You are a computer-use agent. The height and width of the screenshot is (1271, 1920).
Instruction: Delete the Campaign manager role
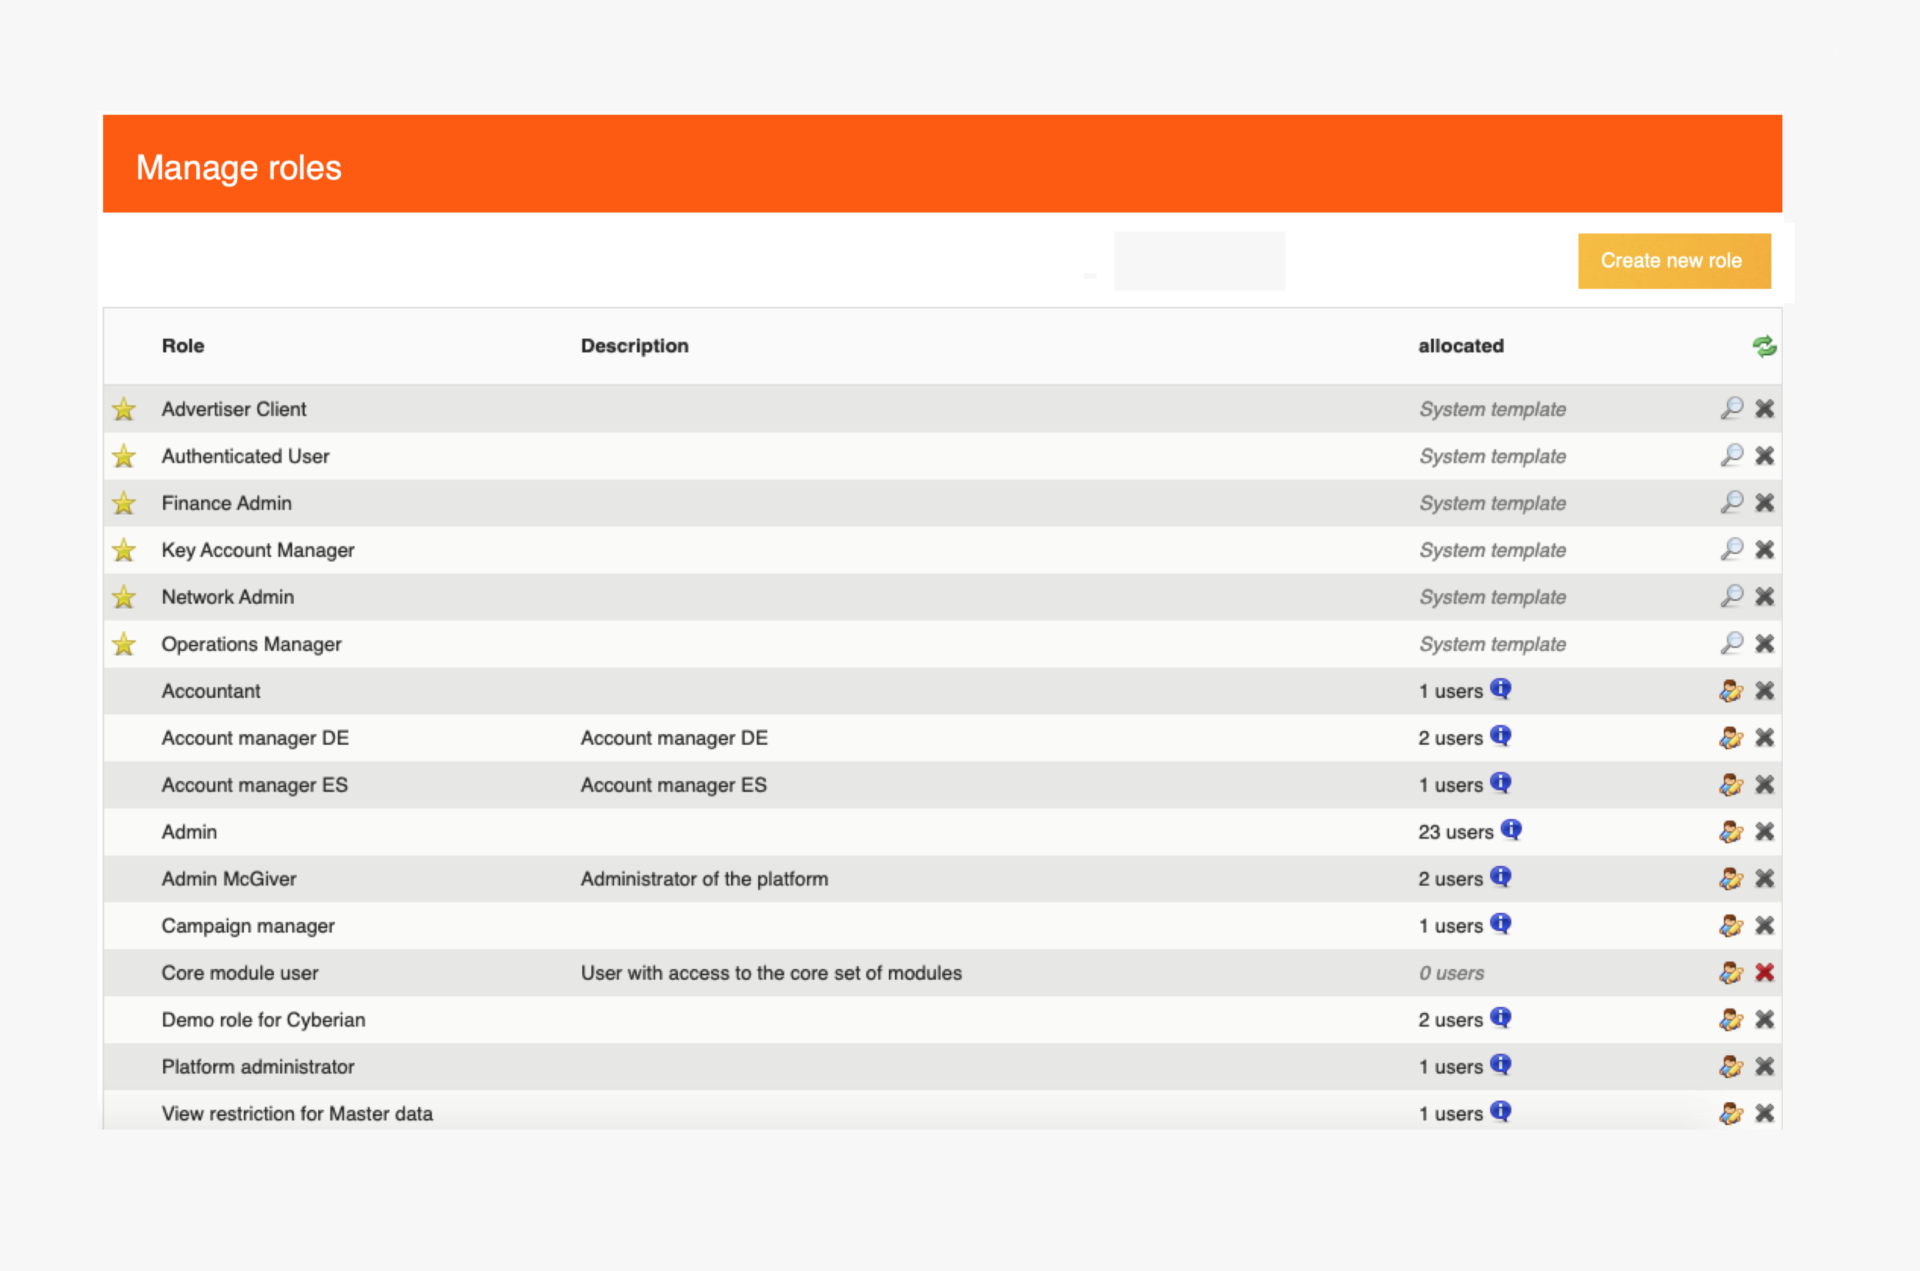pyautogui.click(x=1765, y=925)
